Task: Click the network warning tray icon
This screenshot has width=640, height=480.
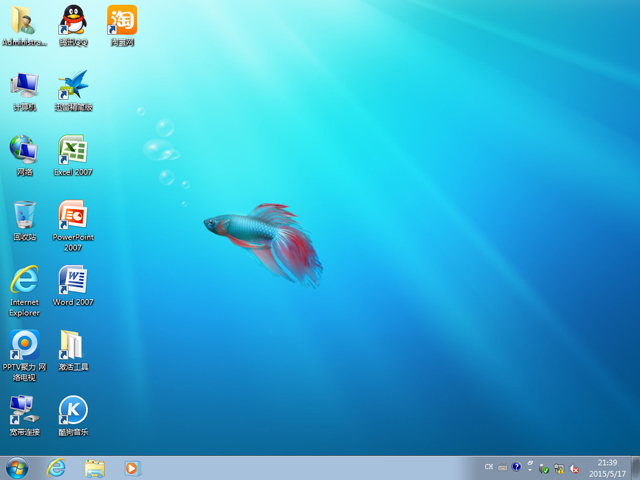Action: click(x=559, y=469)
